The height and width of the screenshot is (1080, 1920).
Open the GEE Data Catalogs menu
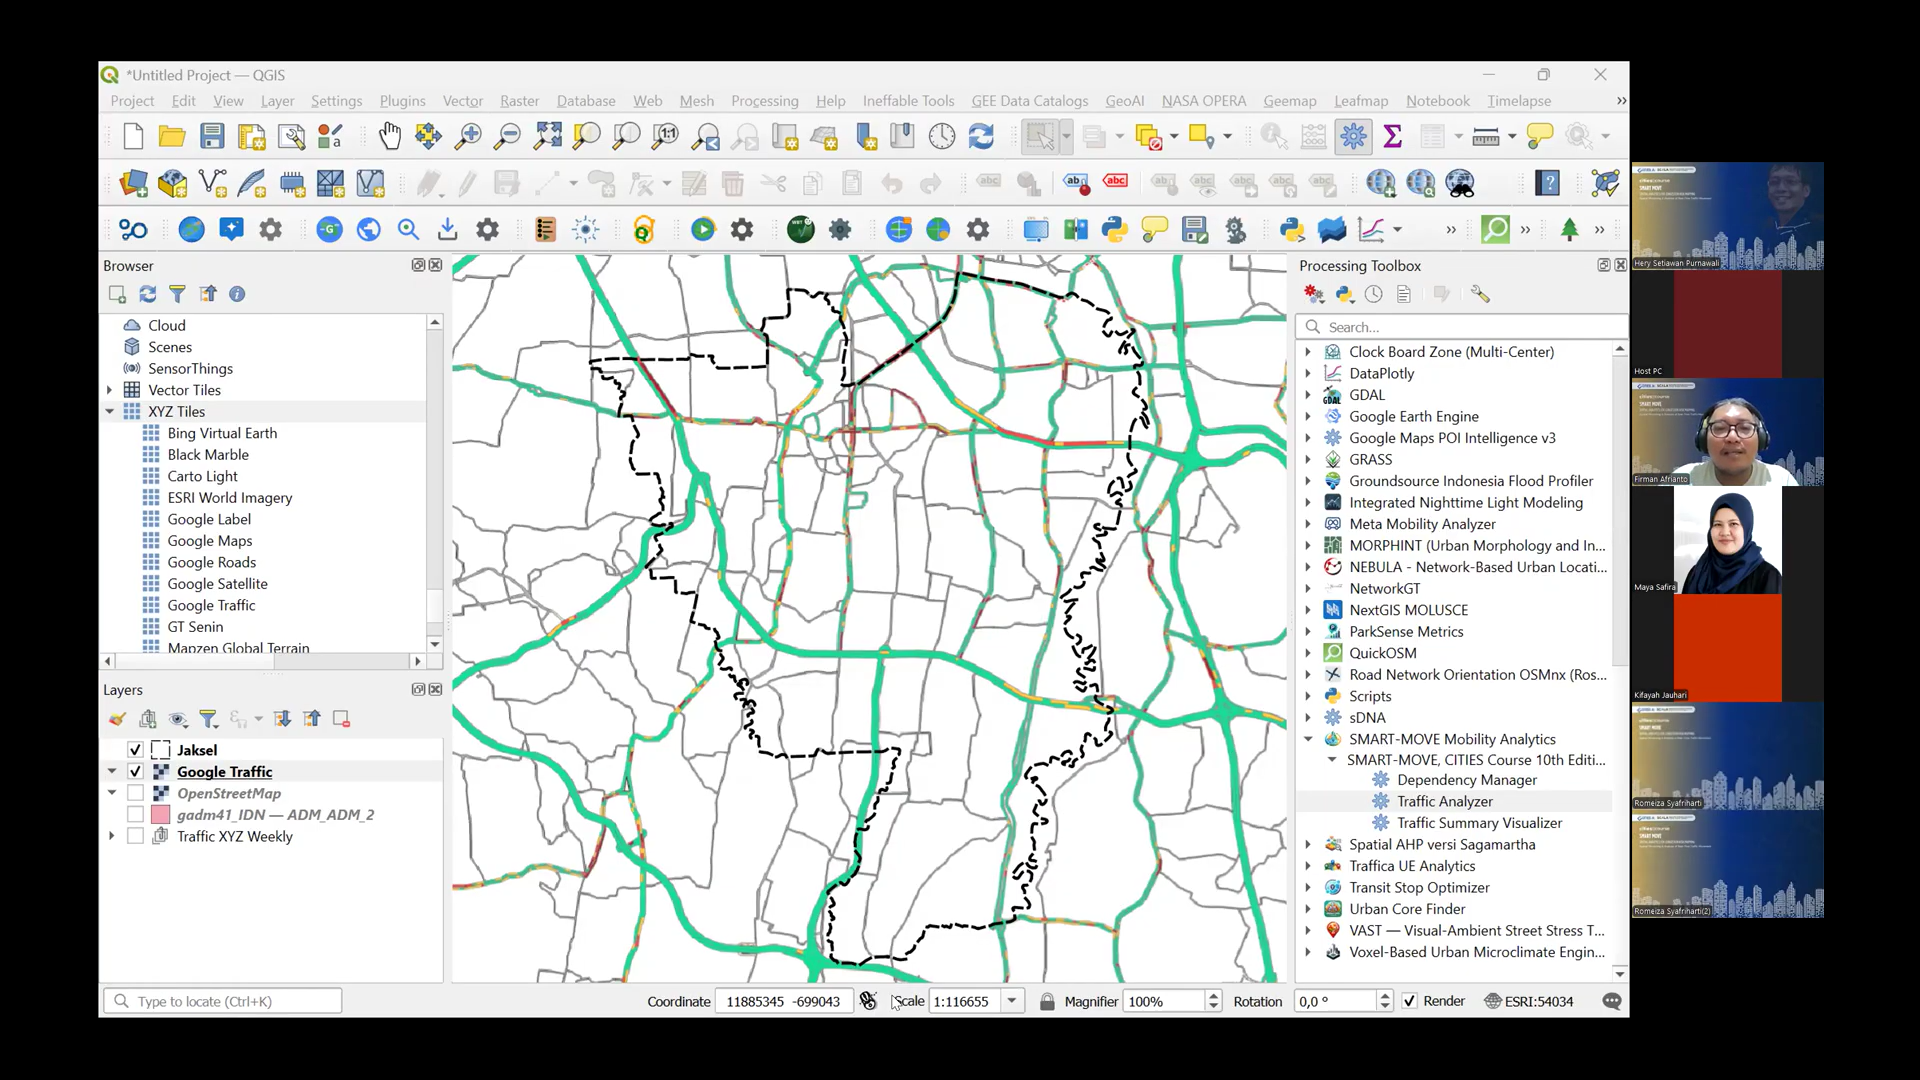point(1029,101)
